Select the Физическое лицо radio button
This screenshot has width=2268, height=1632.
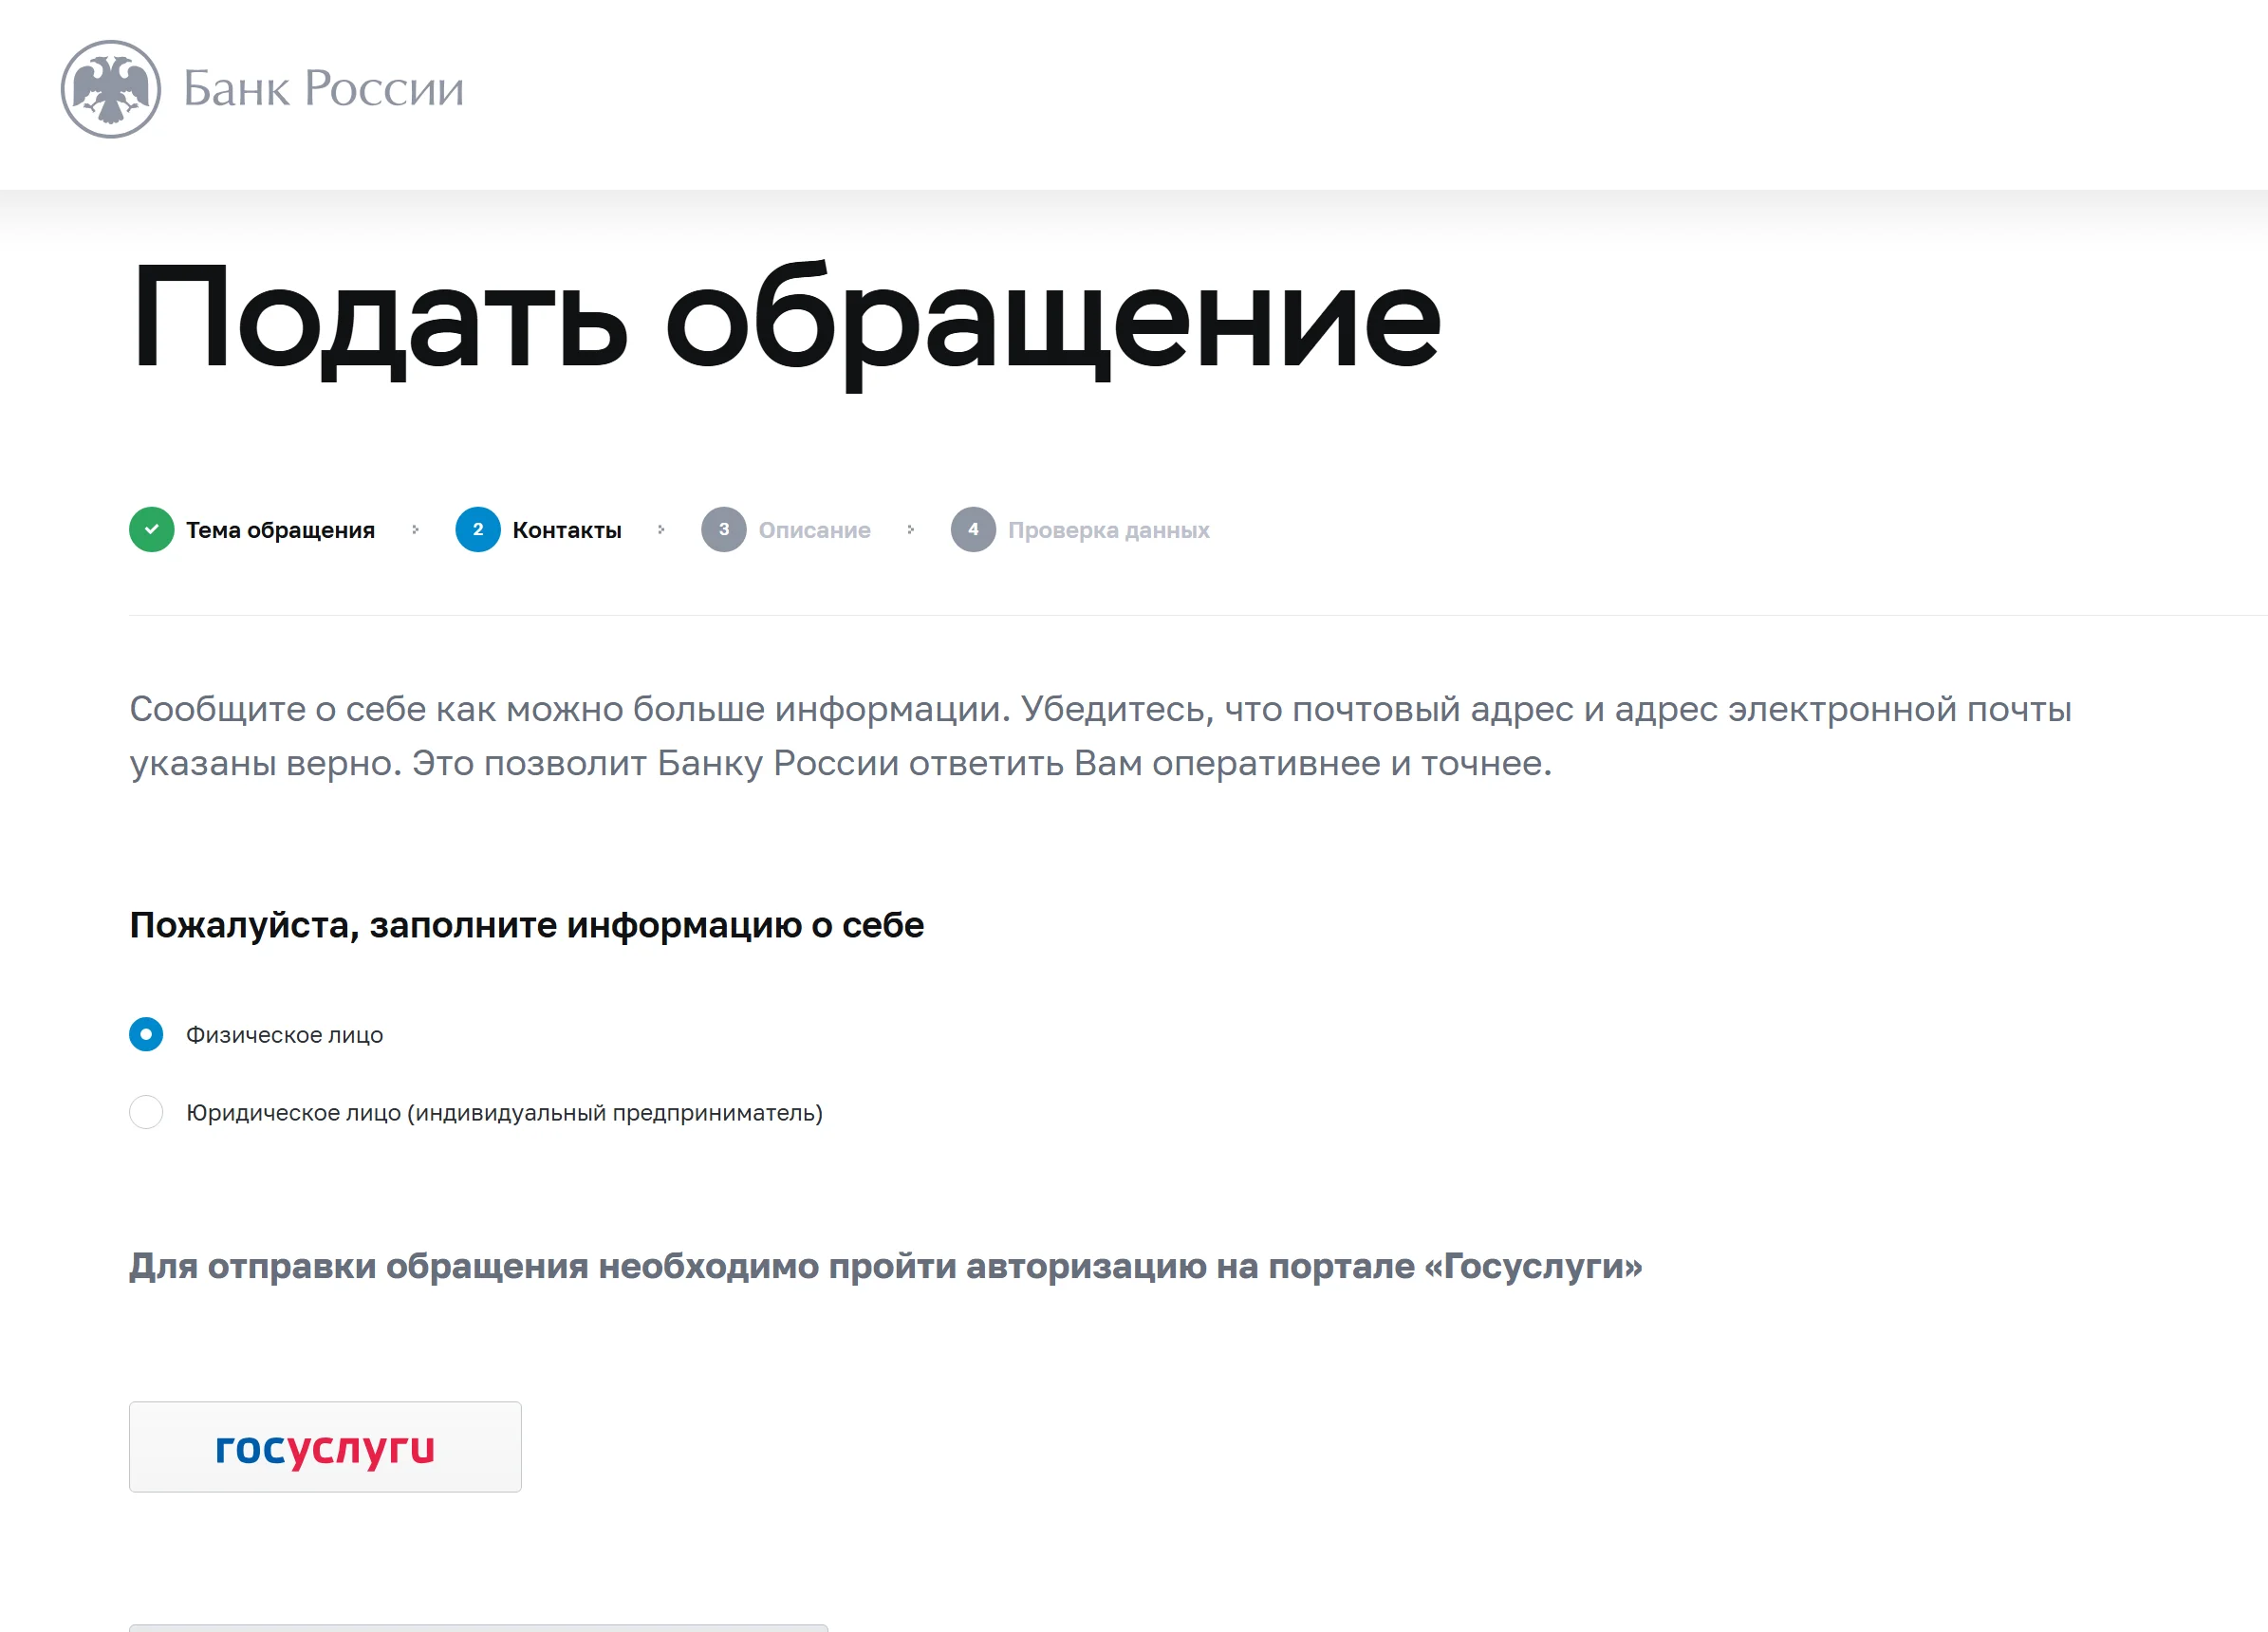coord(146,1034)
